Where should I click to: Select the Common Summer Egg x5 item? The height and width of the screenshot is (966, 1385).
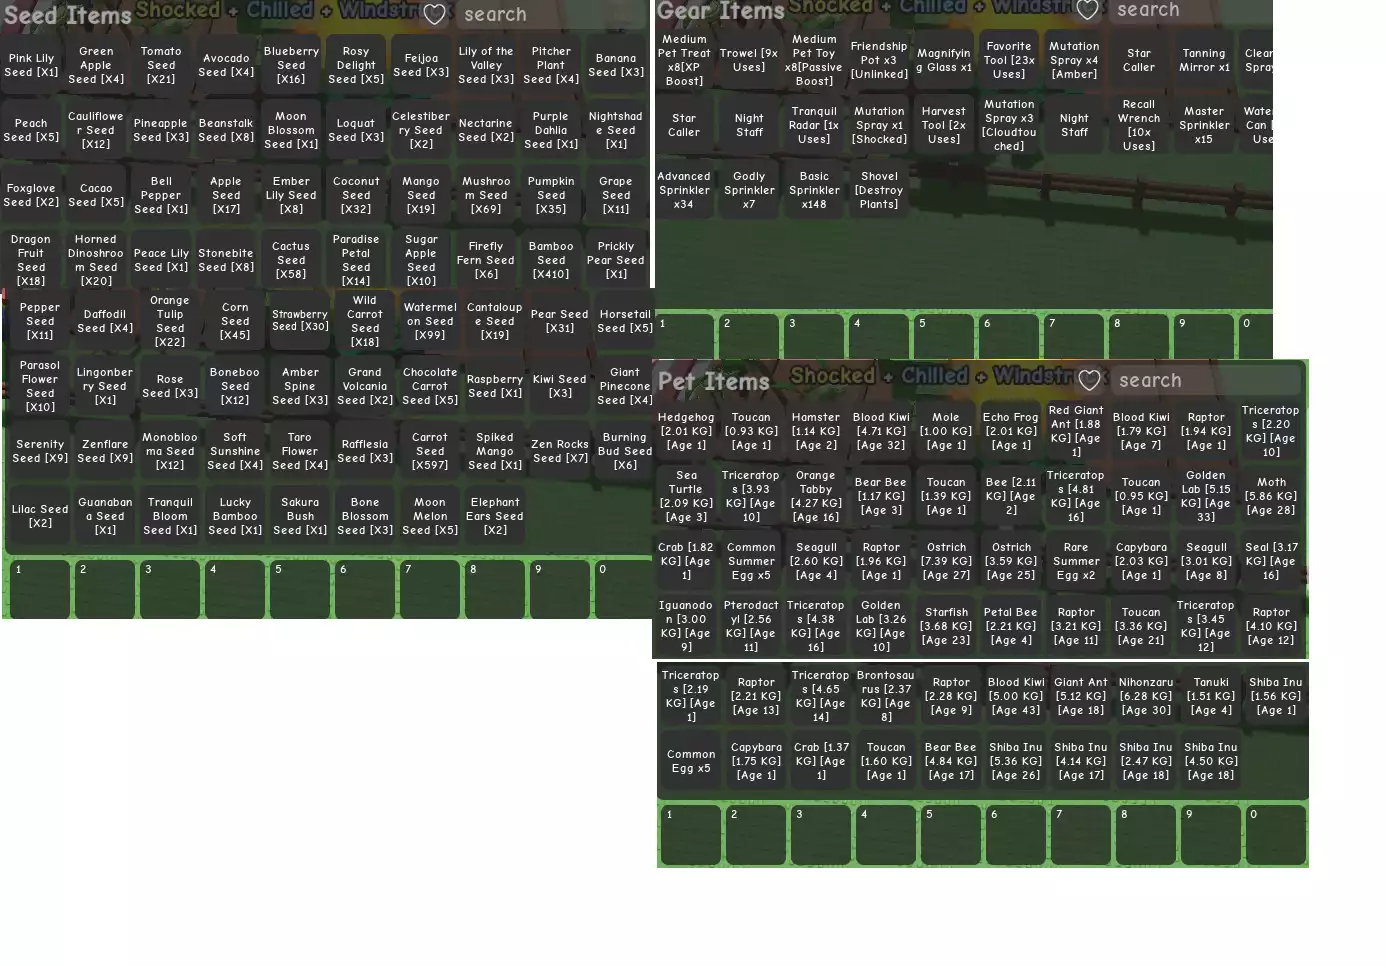click(x=751, y=561)
